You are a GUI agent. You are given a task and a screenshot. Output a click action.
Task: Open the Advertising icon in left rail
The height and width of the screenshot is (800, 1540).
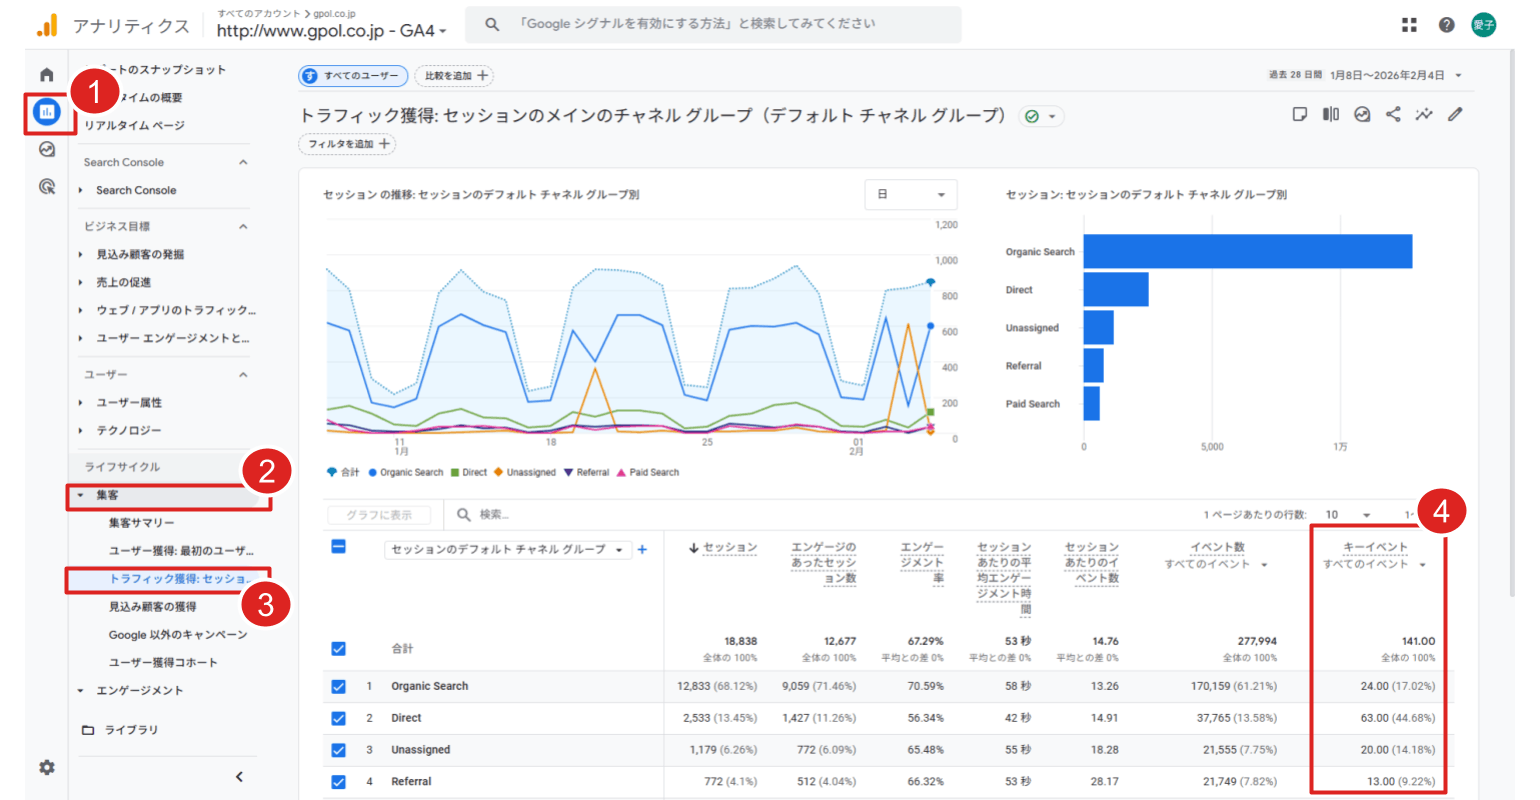pos(46,186)
